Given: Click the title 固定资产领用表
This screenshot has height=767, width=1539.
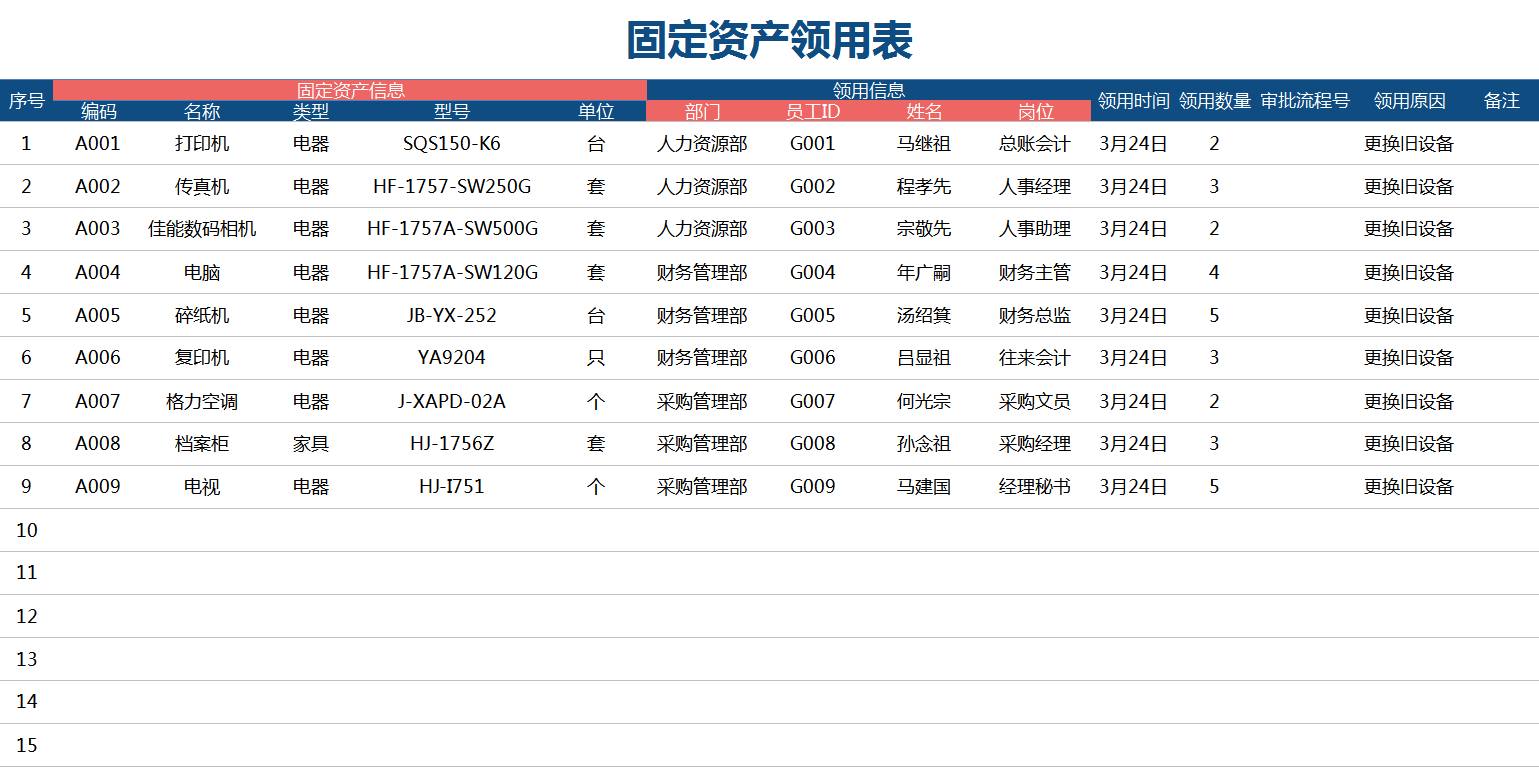Looking at the screenshot, I should [x=769, y=41].
